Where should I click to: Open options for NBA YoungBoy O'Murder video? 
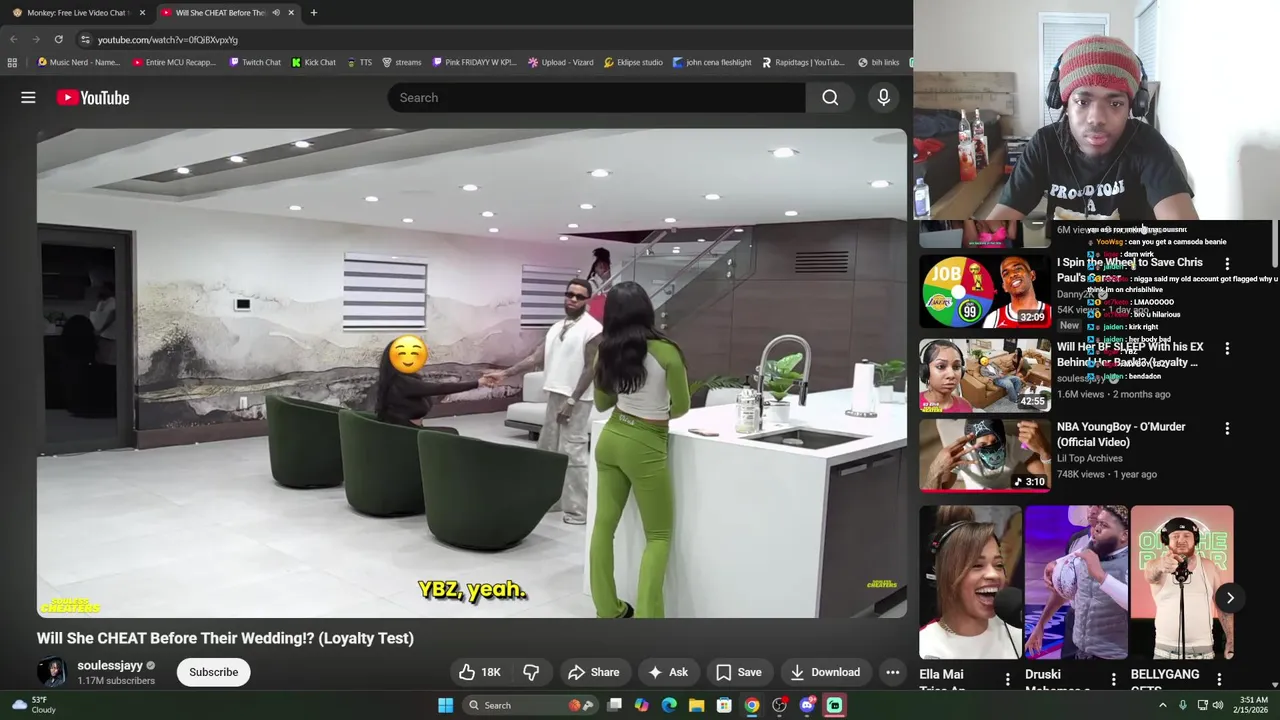point(1227,428)
